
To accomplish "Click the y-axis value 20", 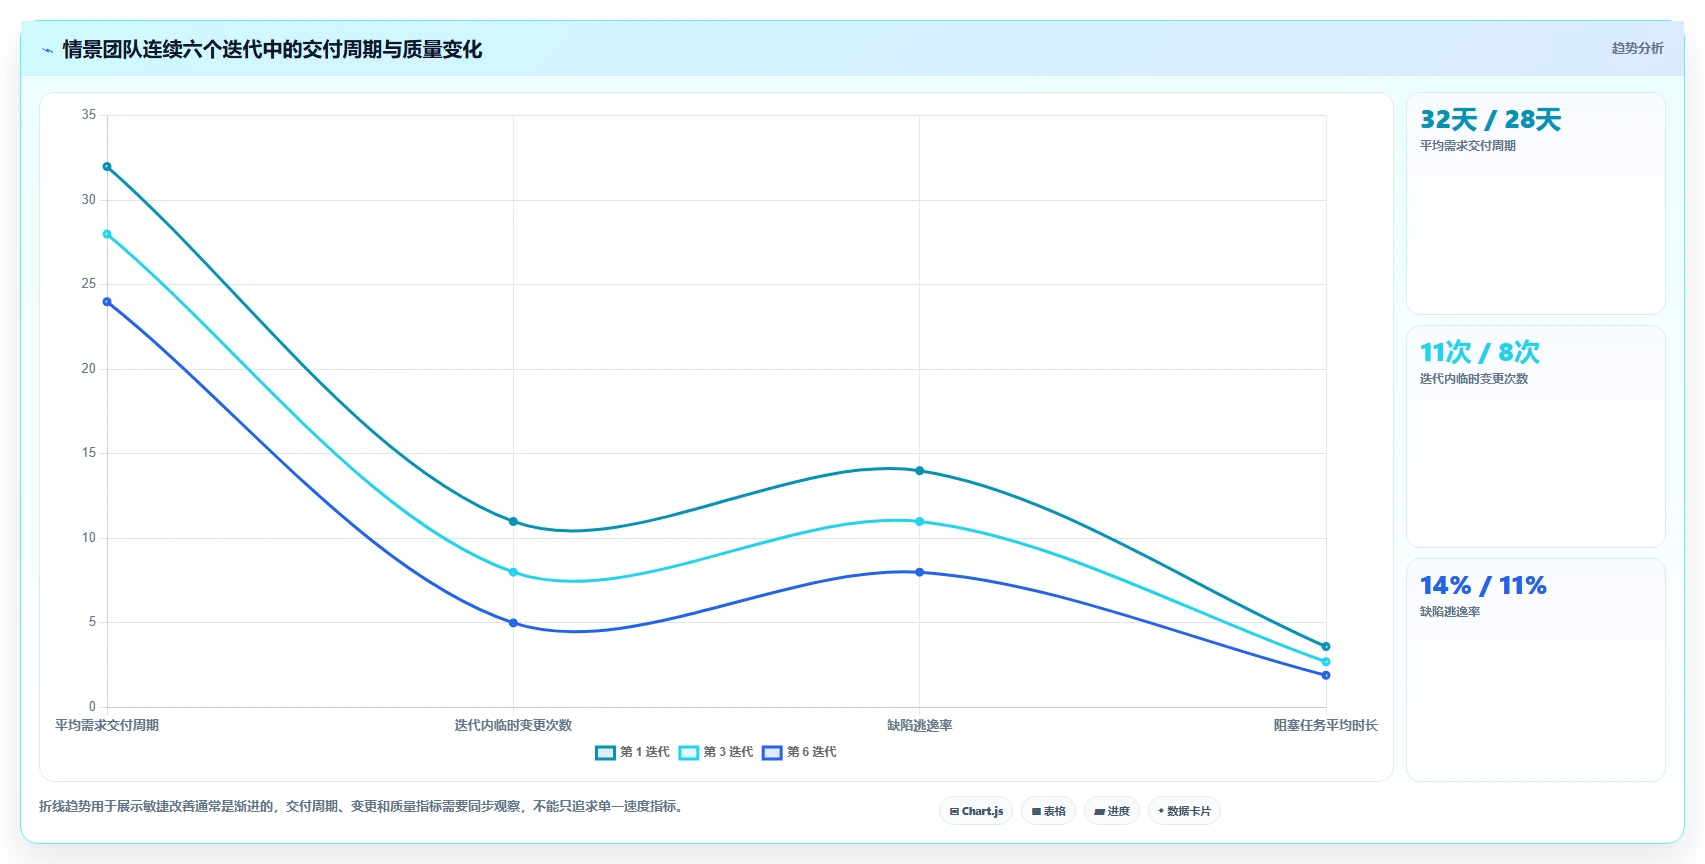I will tap(89, 369).
